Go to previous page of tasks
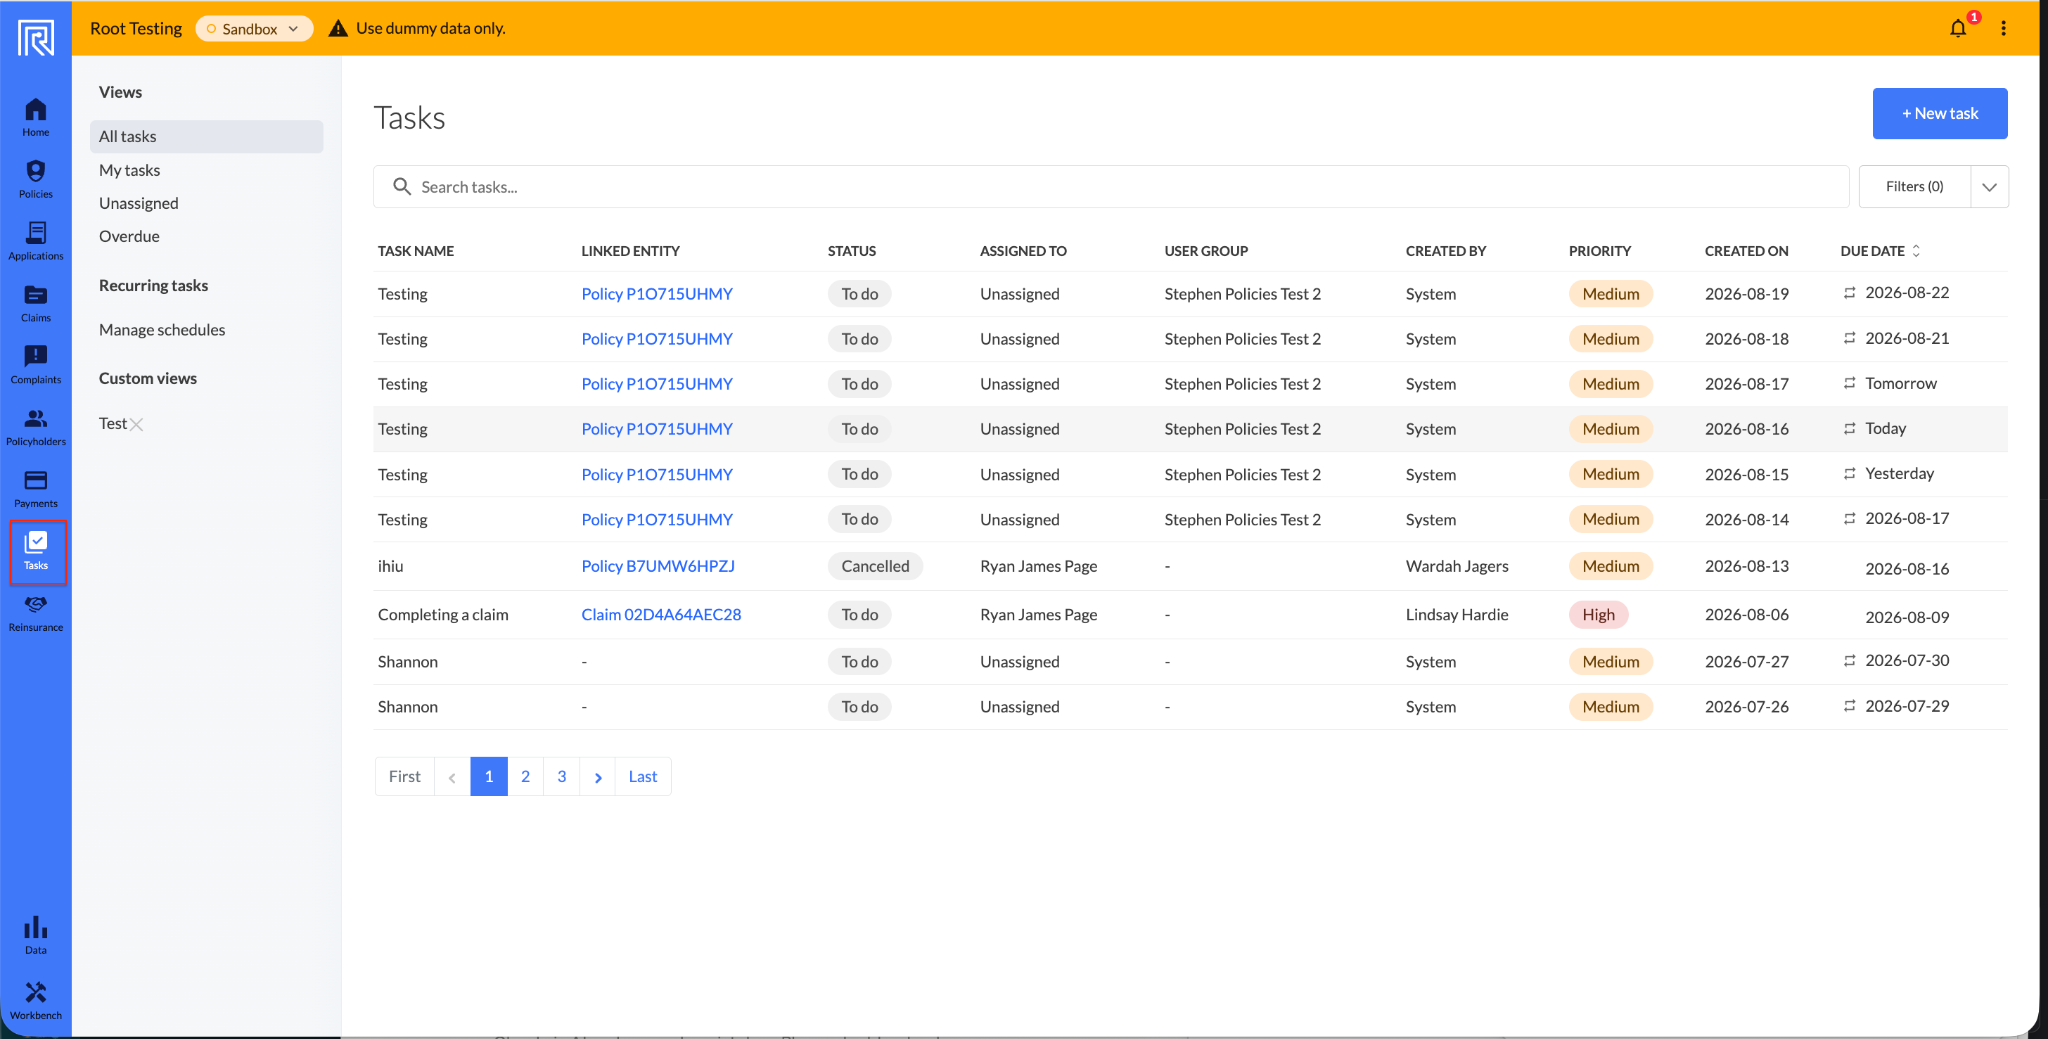This screenshot has width=2048, height=1039. [452, 777]
